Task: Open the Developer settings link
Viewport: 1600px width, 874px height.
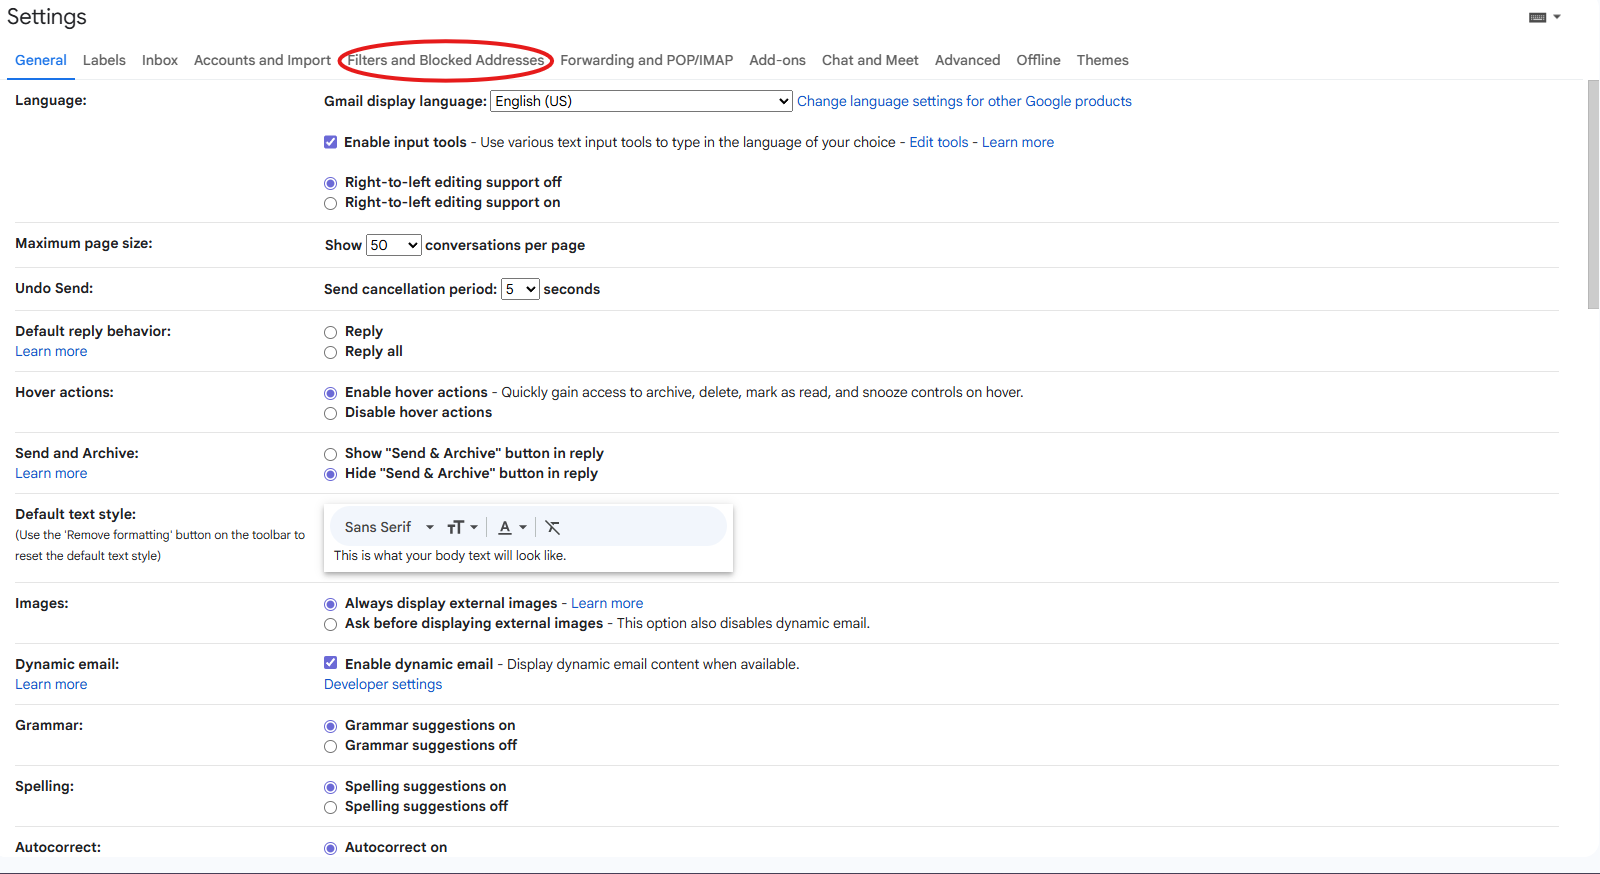Action: pyautogui.click(x=383, y=684)
